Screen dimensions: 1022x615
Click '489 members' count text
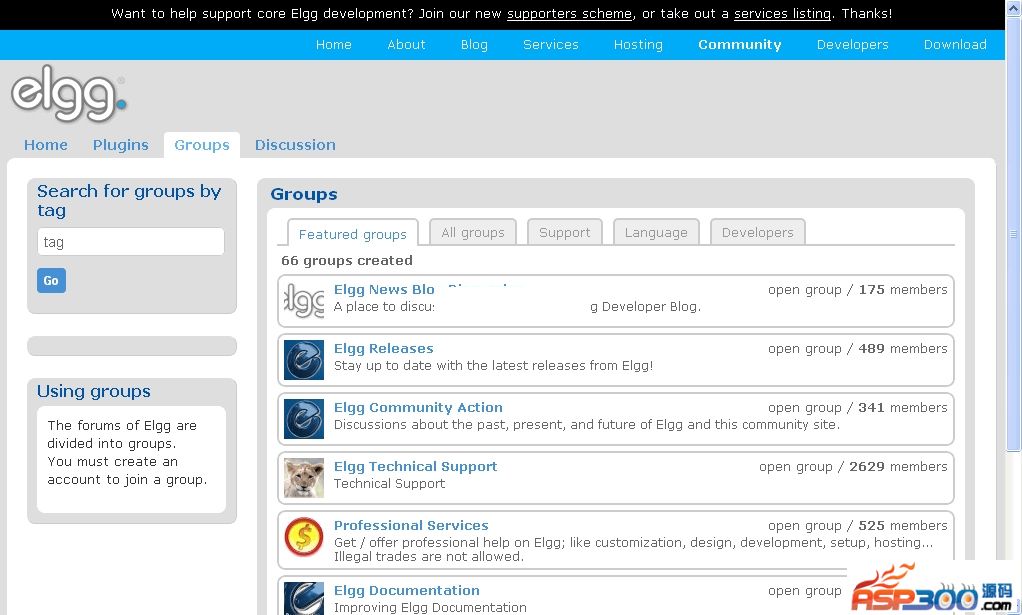coord(903,349)
